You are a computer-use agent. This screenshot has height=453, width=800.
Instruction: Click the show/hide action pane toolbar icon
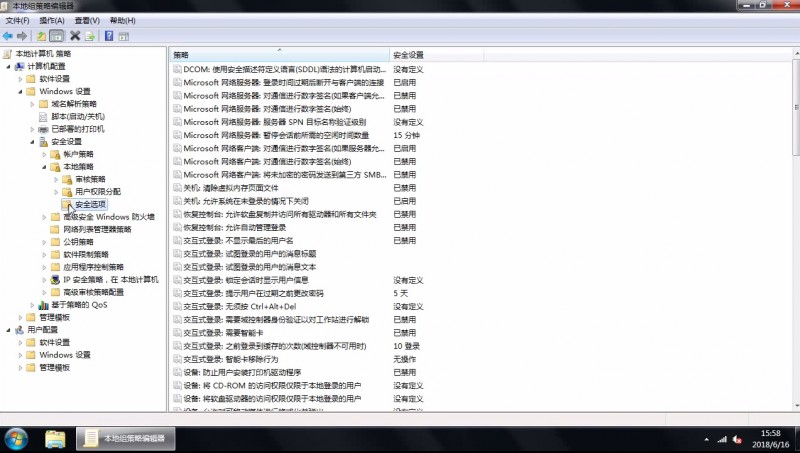coord(123,36)
